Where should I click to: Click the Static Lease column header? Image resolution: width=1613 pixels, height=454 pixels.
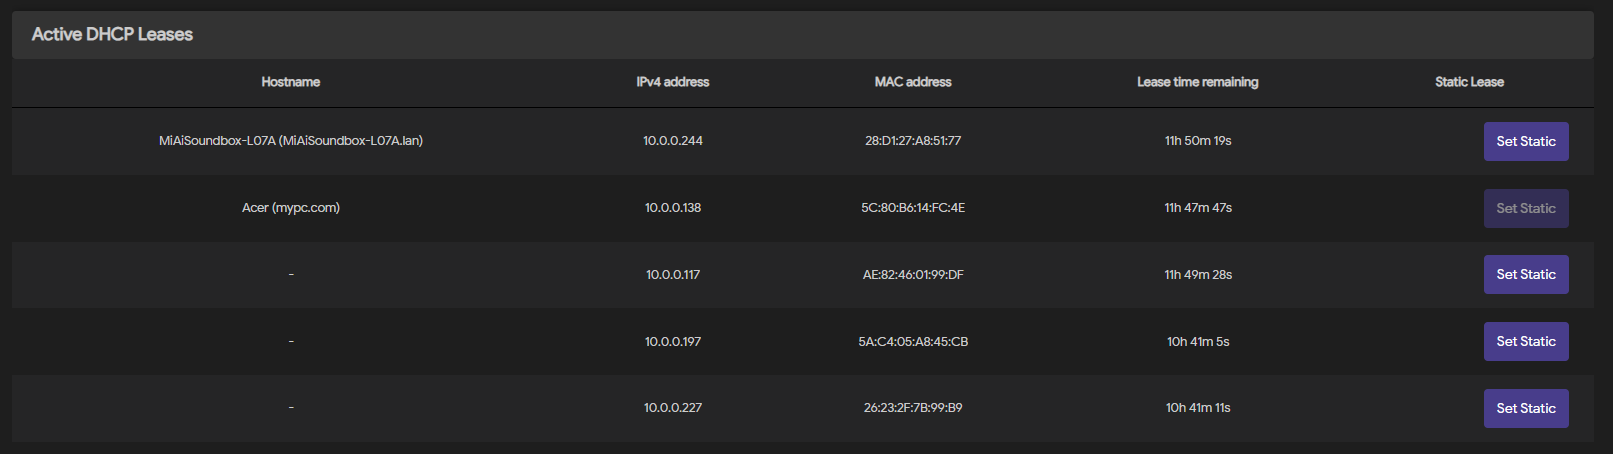click(1469, 82)
